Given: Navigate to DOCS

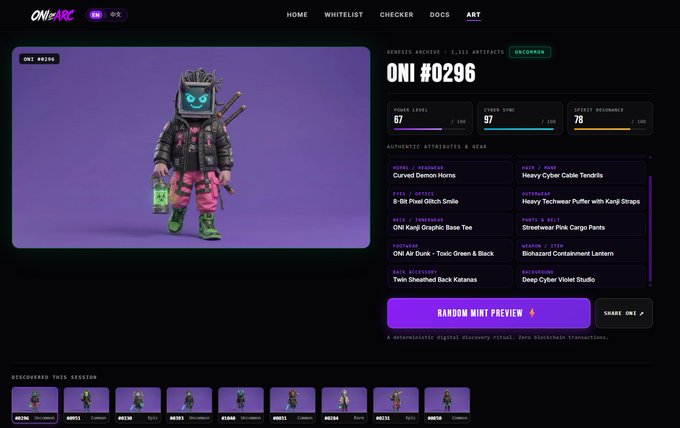Looking at the screenshot, I should 439,15.
